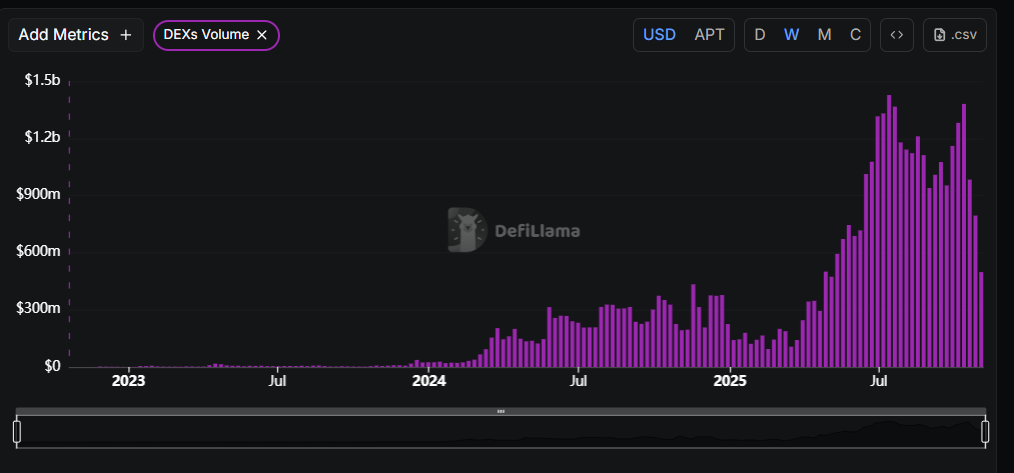
Task: Download chart data with .csv button
Action: tap(955, 35)
